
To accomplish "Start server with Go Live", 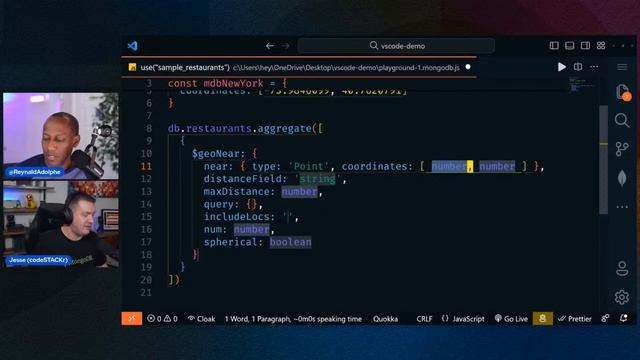I will click(511, 319).
